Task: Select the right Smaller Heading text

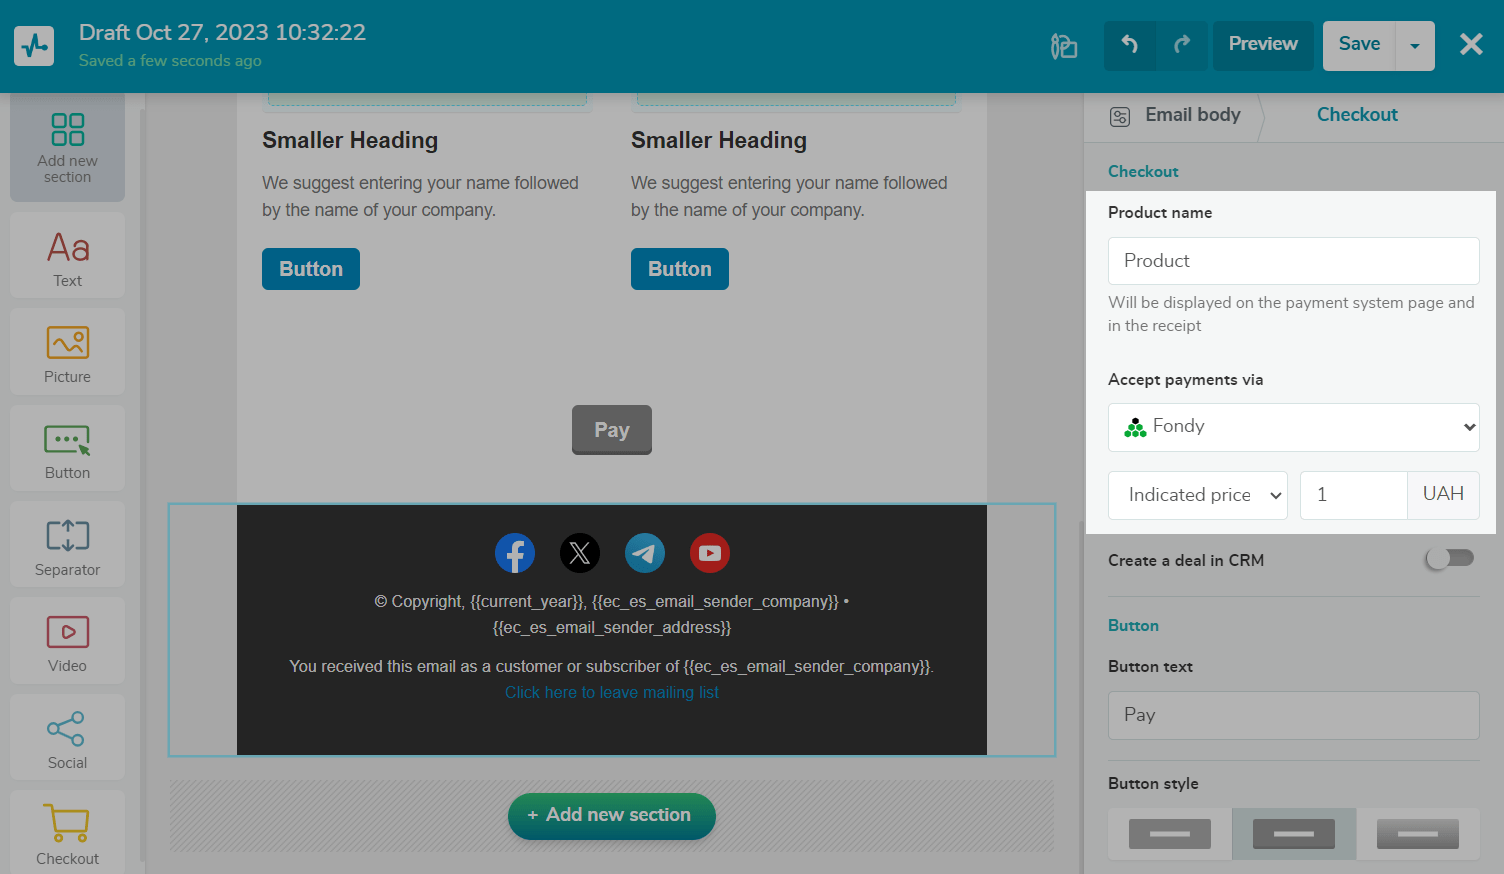Action: click(x=719, y=140)
